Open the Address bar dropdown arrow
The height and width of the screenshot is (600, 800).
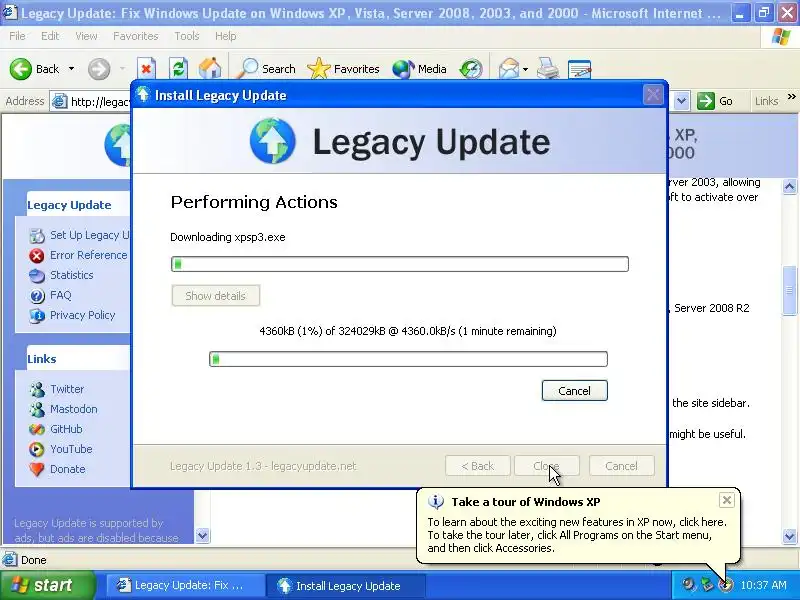point(682,101)
